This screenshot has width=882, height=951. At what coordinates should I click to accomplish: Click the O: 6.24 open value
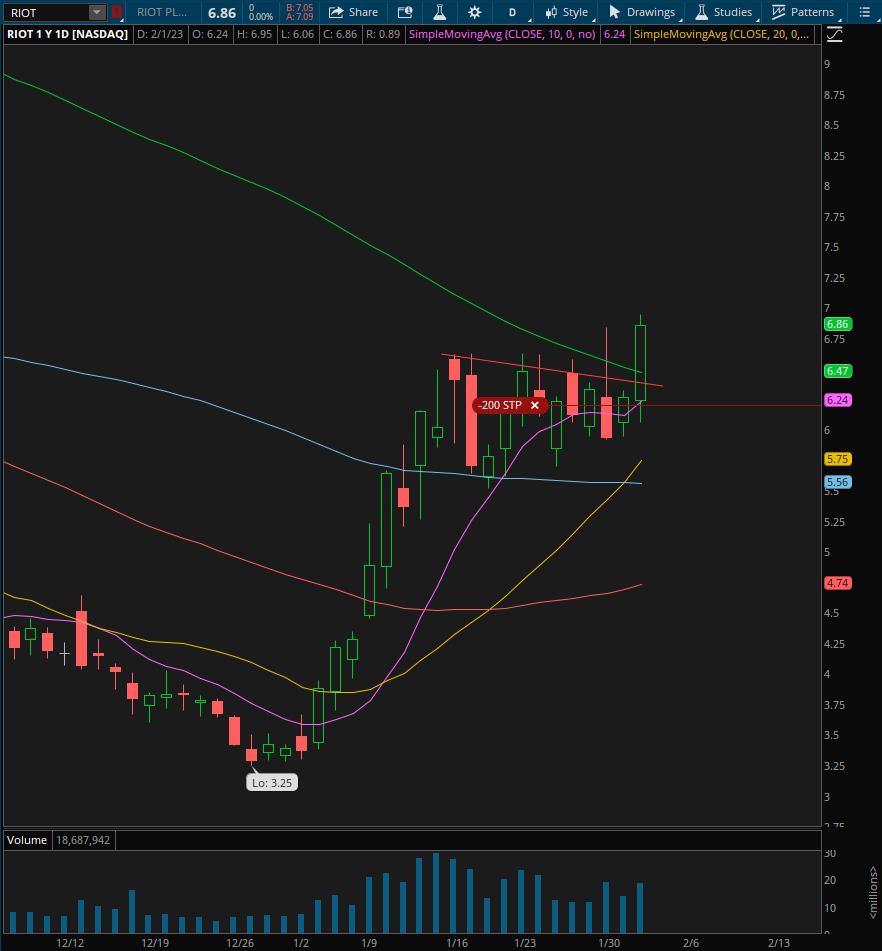pos(210,35)
